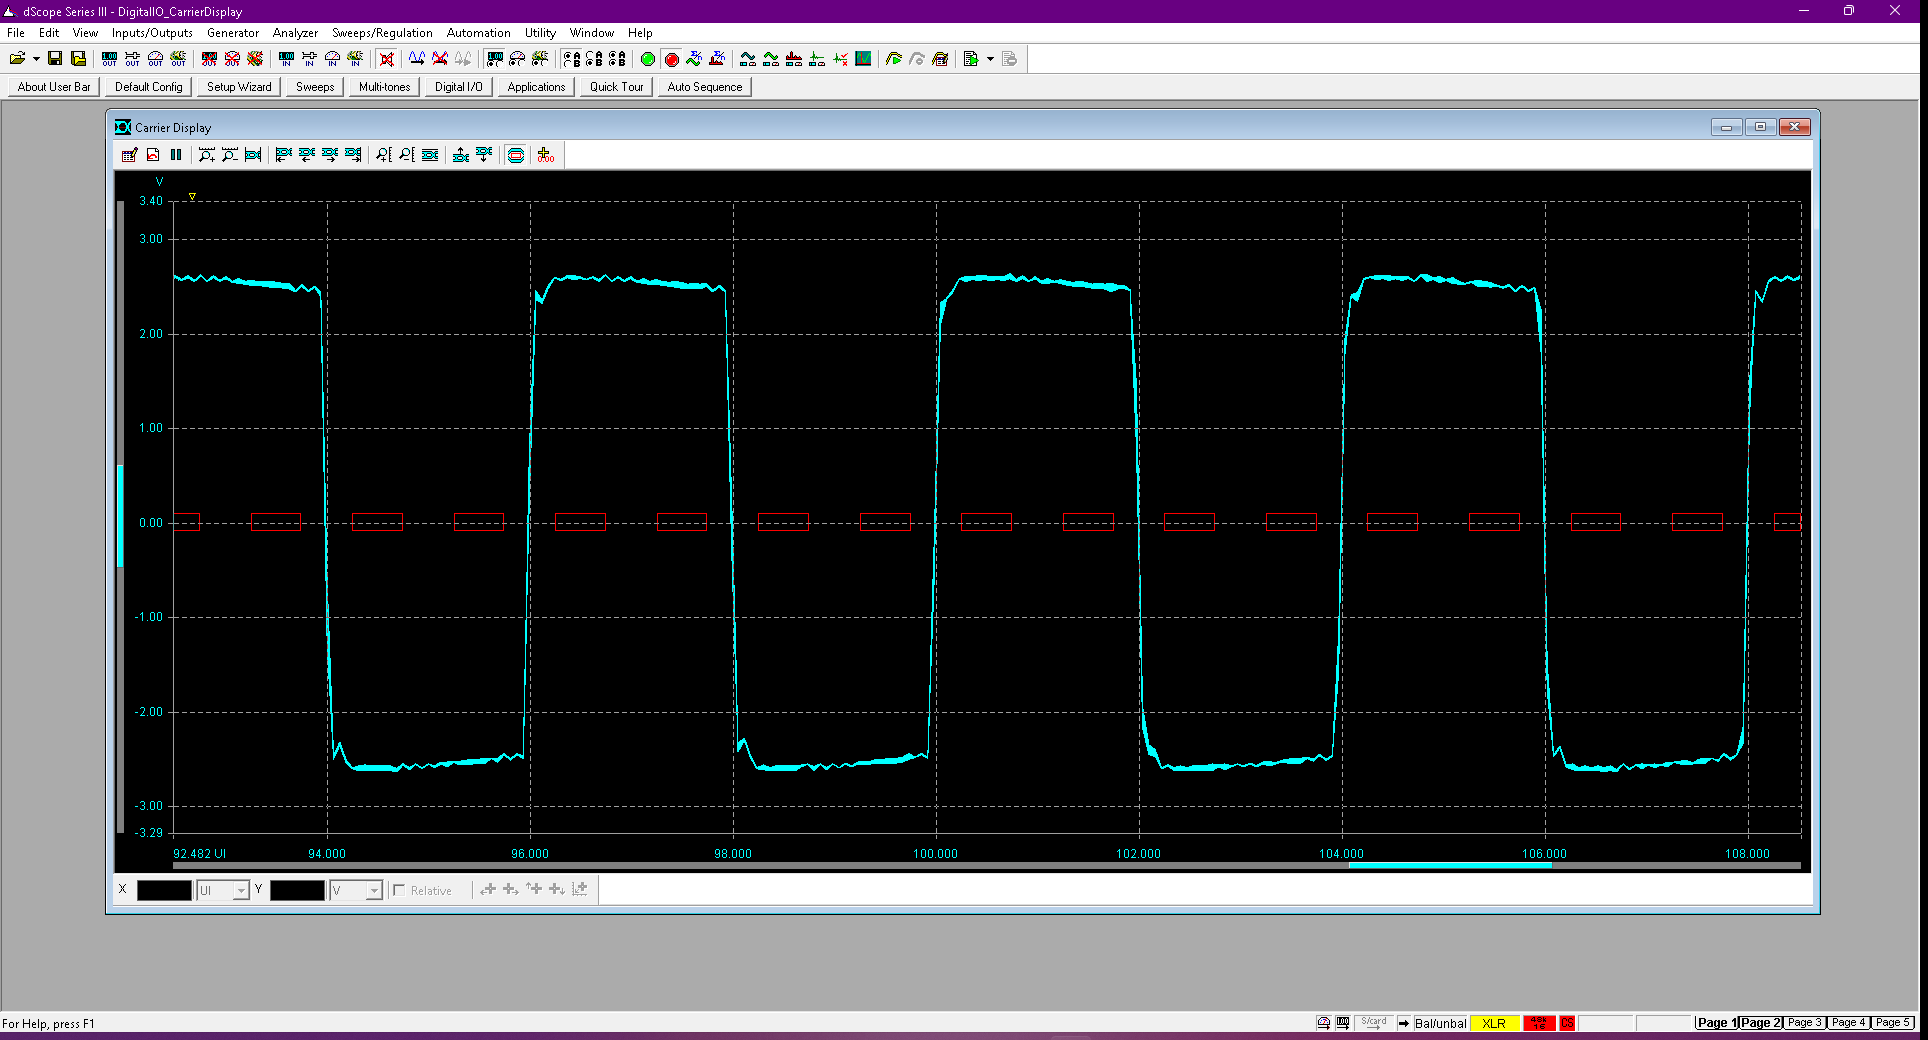Open the Generator menu
Viewport: 1928px width, 1040px height.
[x=233, y=33]
